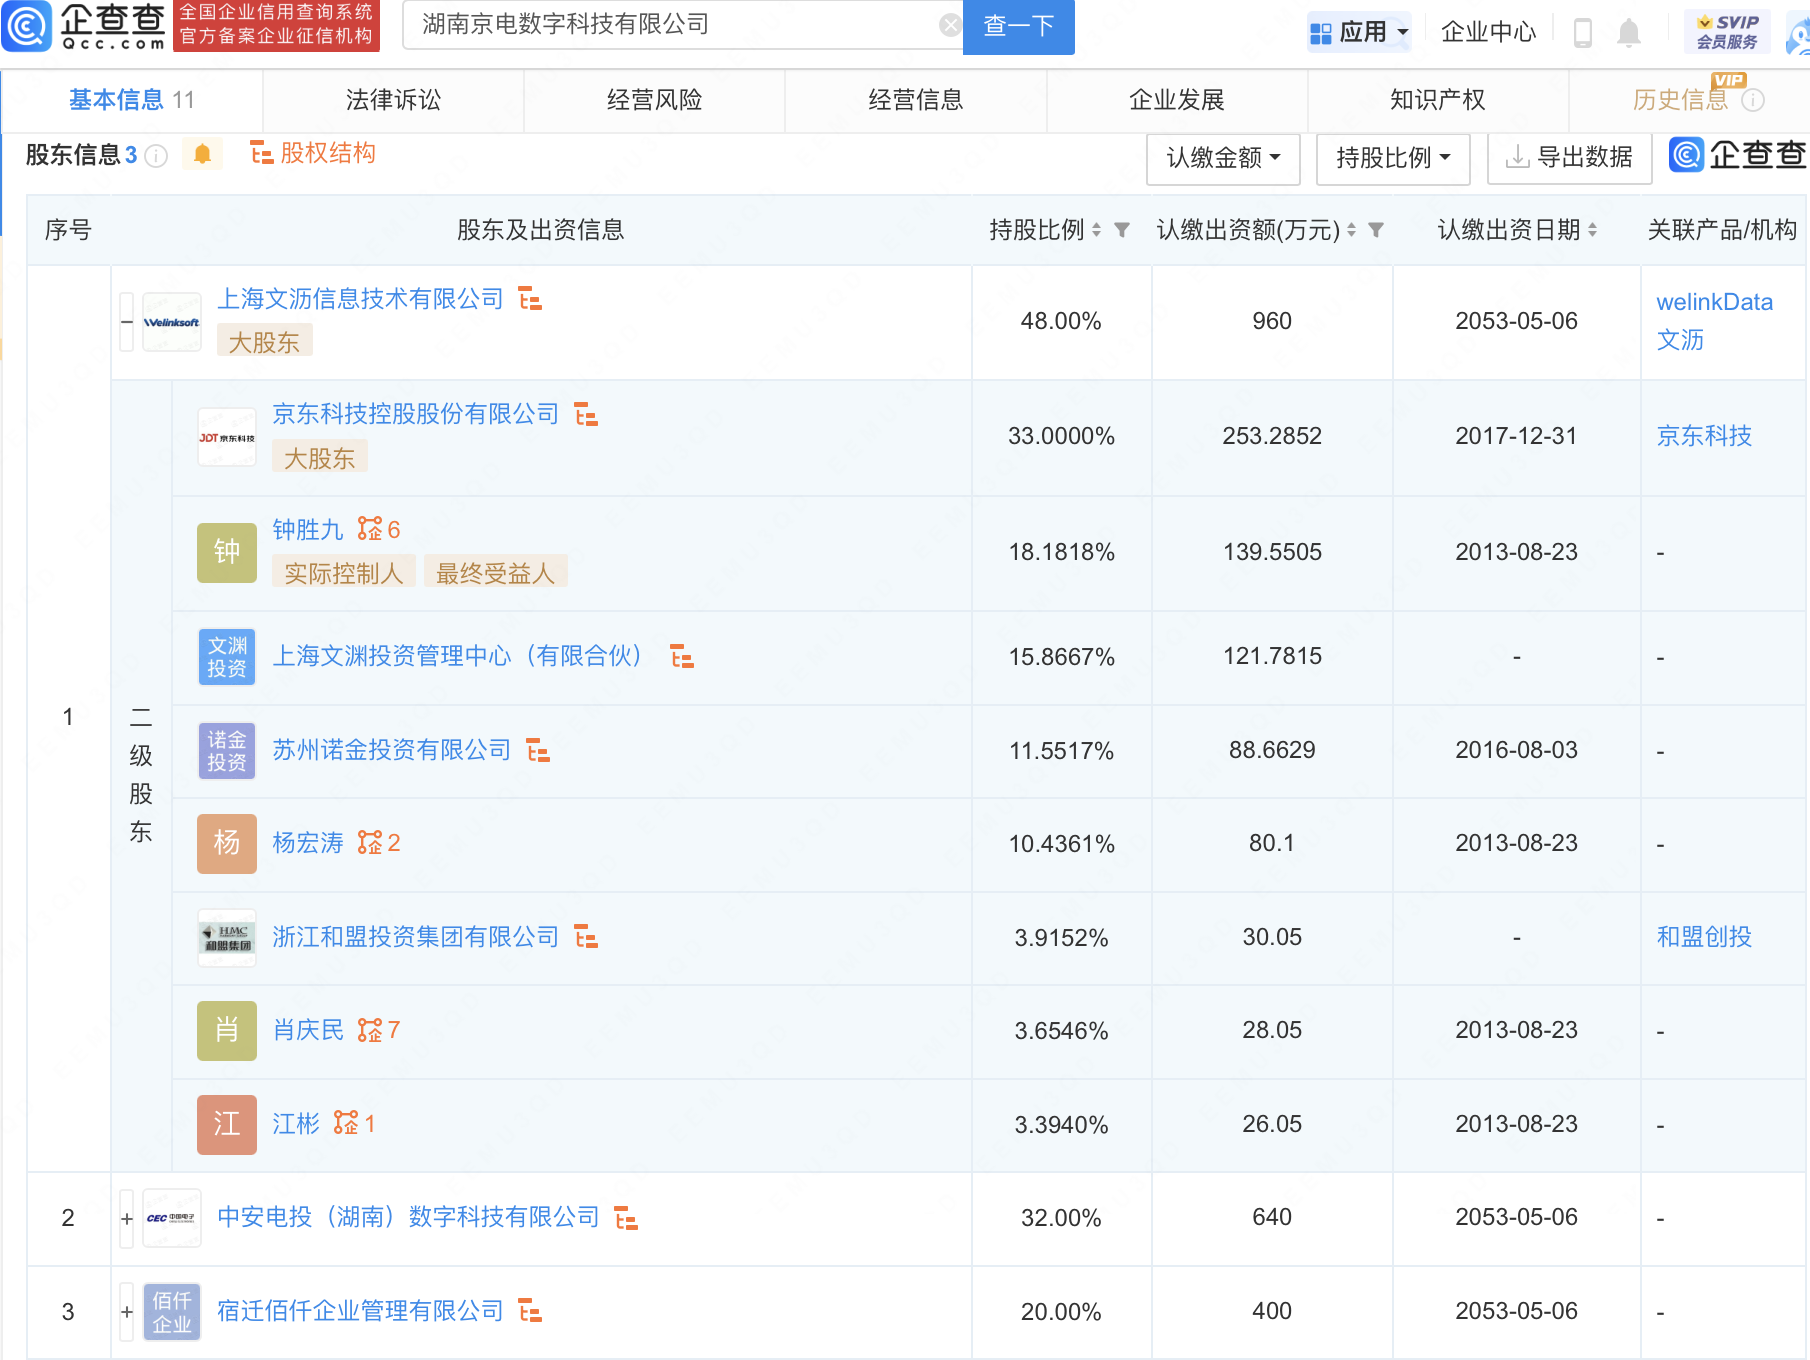Viewport: 1810px width, 1360px height.
Task: Filter the 持股比例 column with funnel icon
Action: [1122, 230]
